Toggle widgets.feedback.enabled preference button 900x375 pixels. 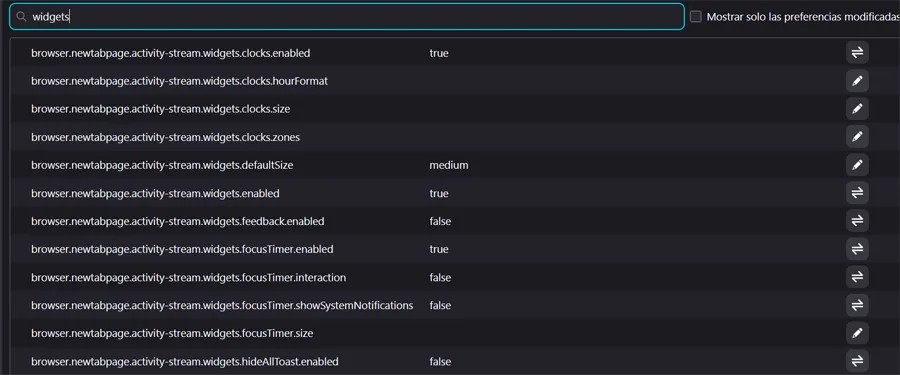(x=857, y=221)
